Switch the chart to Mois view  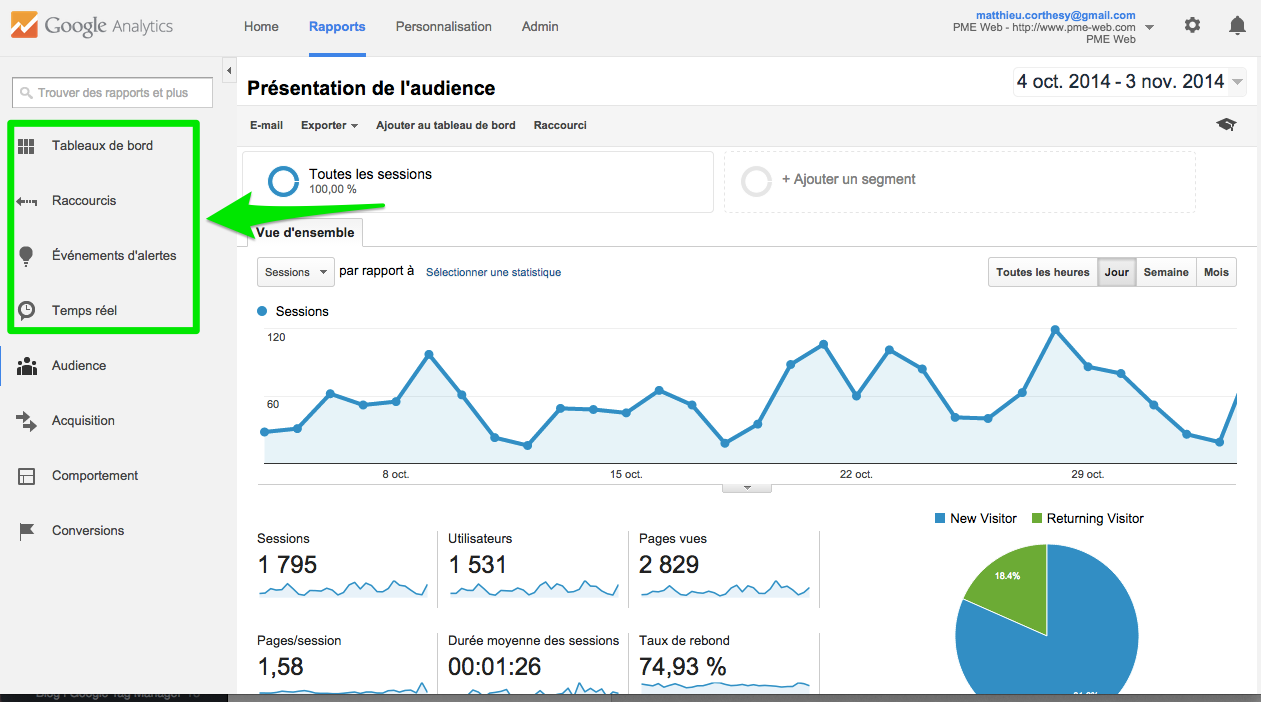point(1216,272)
